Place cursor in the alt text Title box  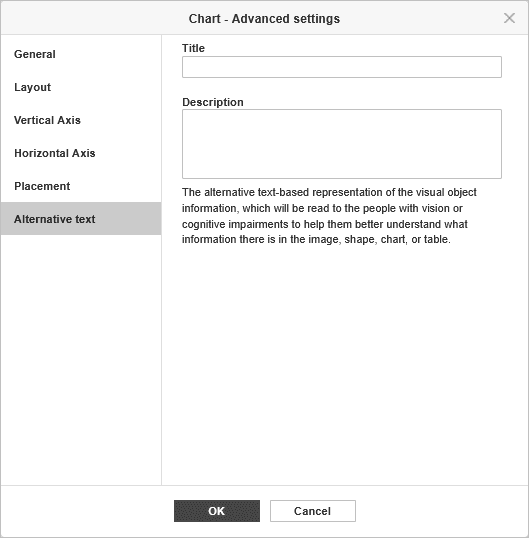(x=342, y=67)
